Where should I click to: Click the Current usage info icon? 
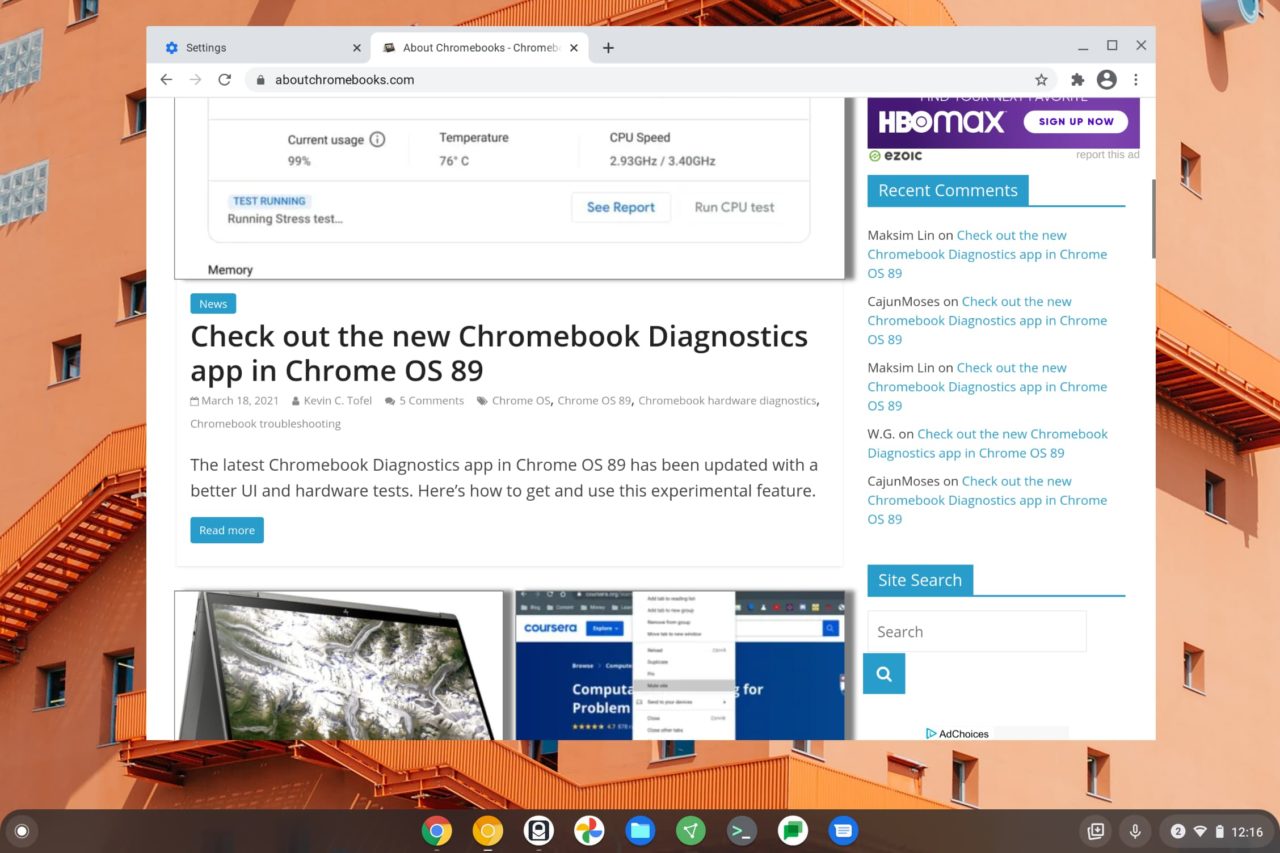pos(377,139)
